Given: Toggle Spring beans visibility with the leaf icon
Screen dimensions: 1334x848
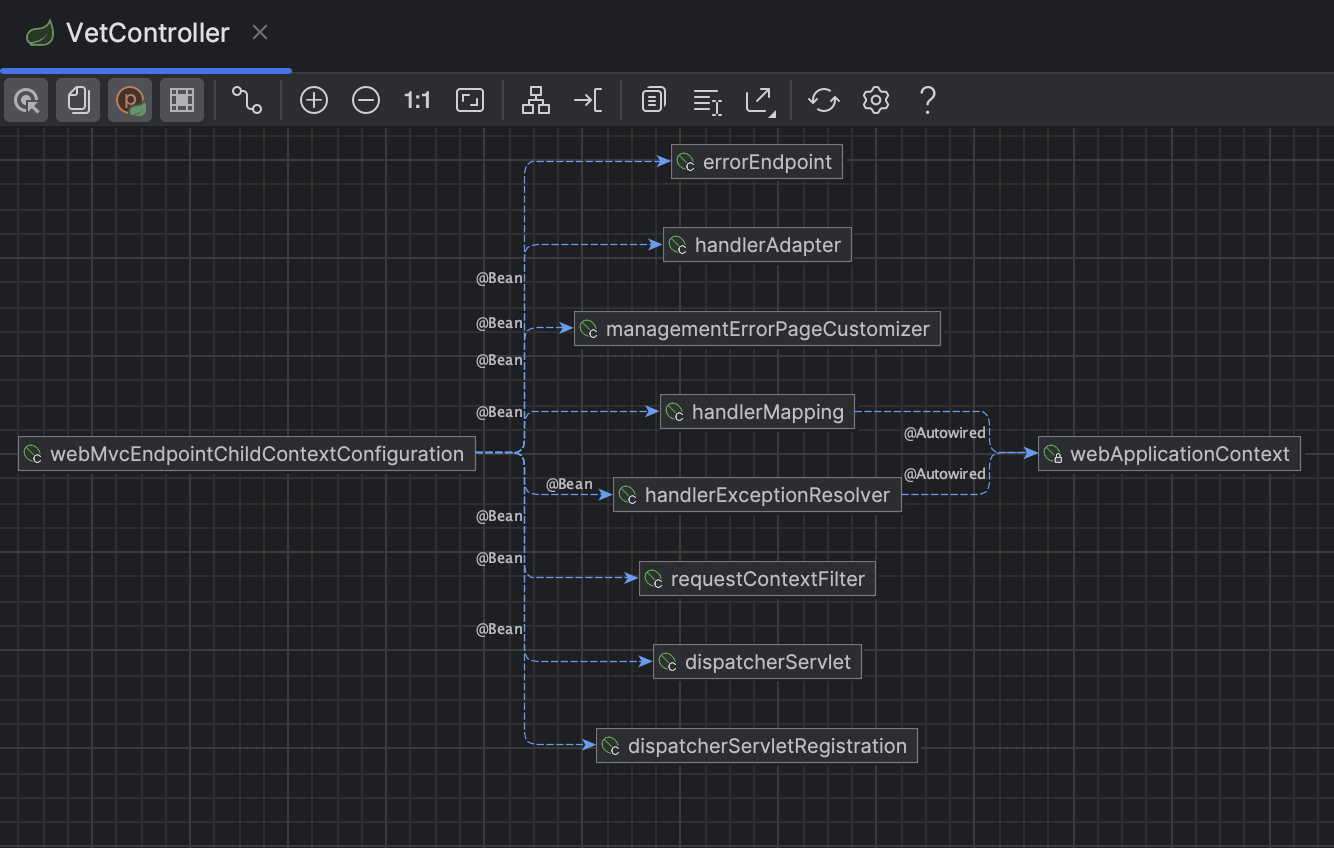Looking at the screenshot, I should click(130, 100).
